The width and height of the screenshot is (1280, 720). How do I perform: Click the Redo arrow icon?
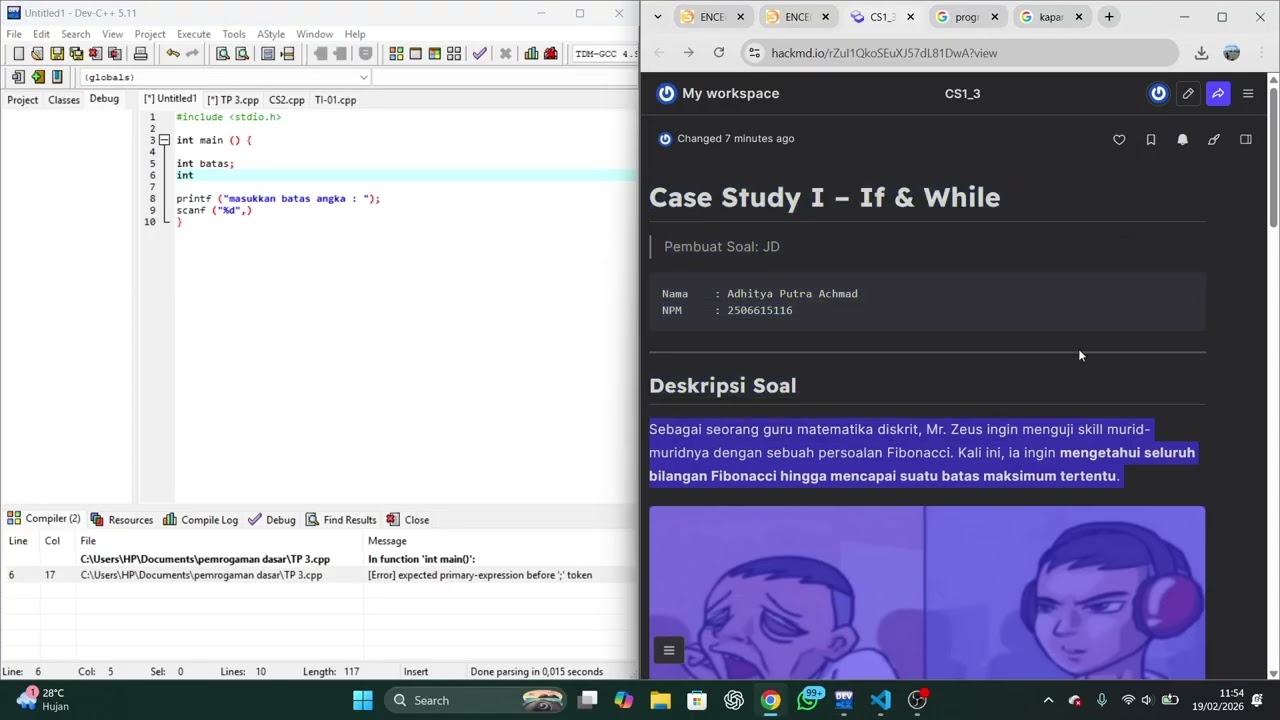pyautogui.click(x=193, y=54)
